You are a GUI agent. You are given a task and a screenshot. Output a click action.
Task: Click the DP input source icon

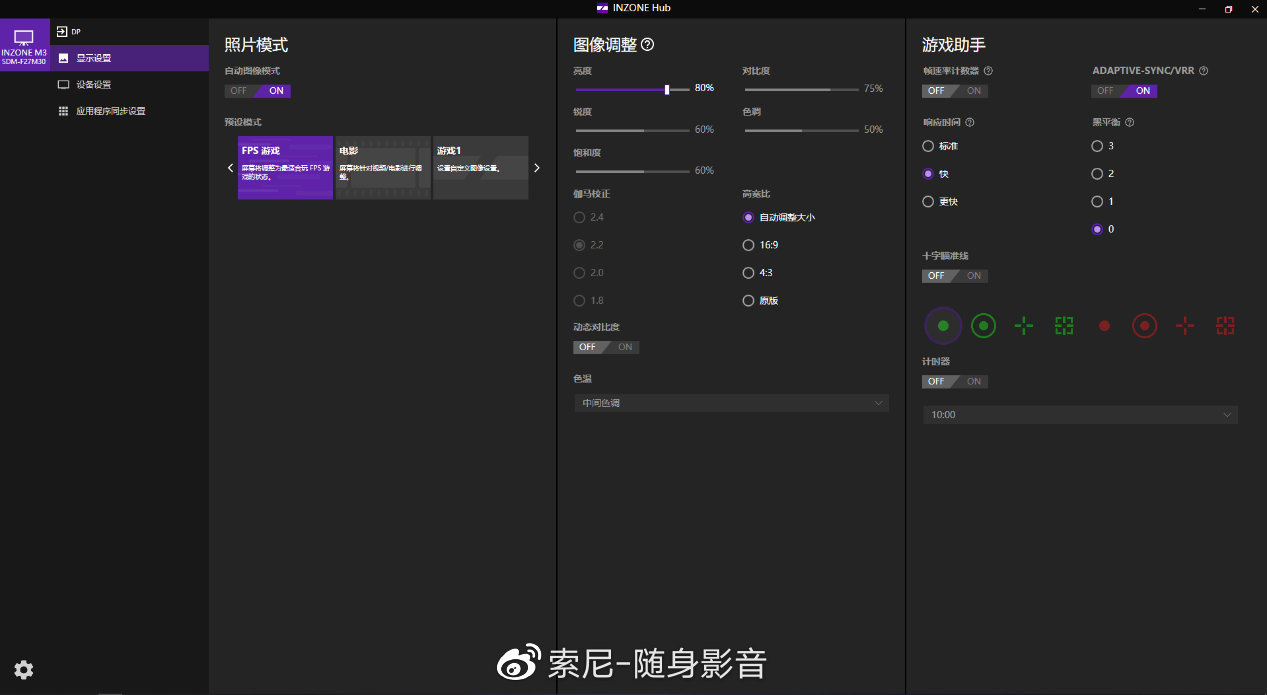(x=62, y=32)
